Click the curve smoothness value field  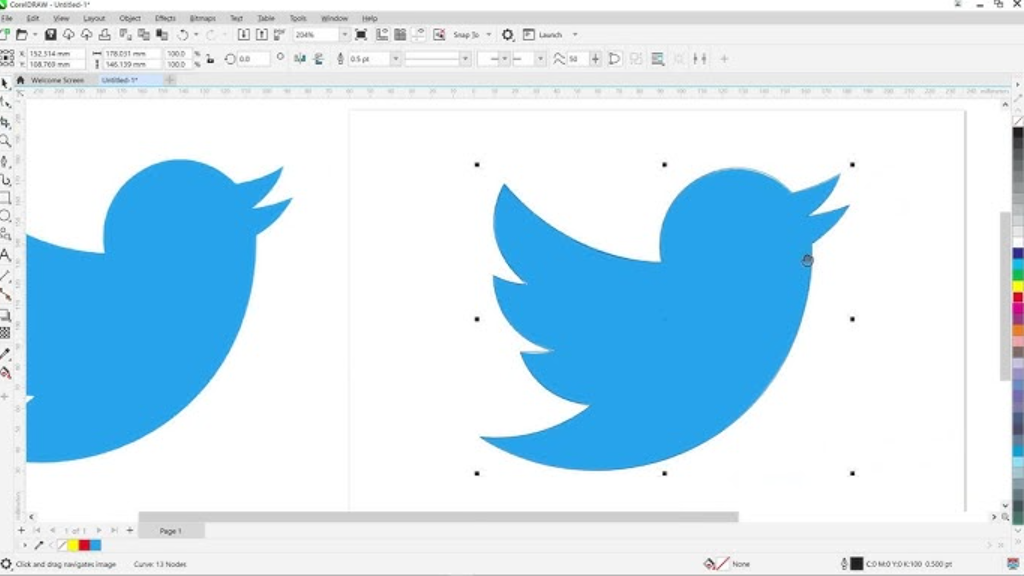[577, 59]
